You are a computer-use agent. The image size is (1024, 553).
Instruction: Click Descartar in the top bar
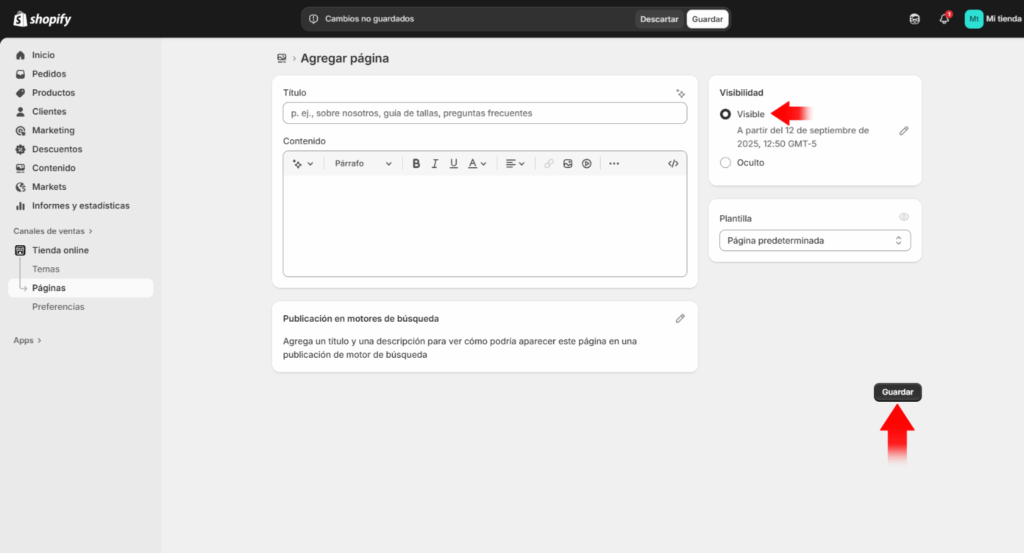coord(659,19)
